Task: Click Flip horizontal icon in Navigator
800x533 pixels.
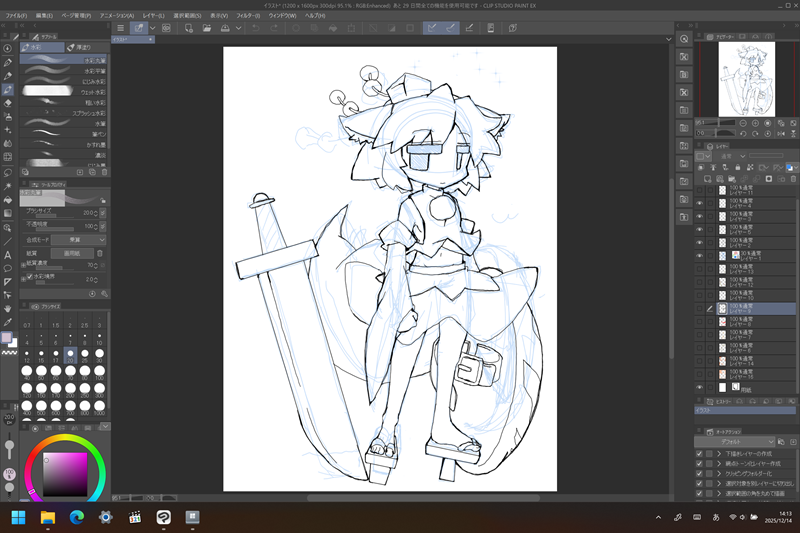Action: pos(781,134)
